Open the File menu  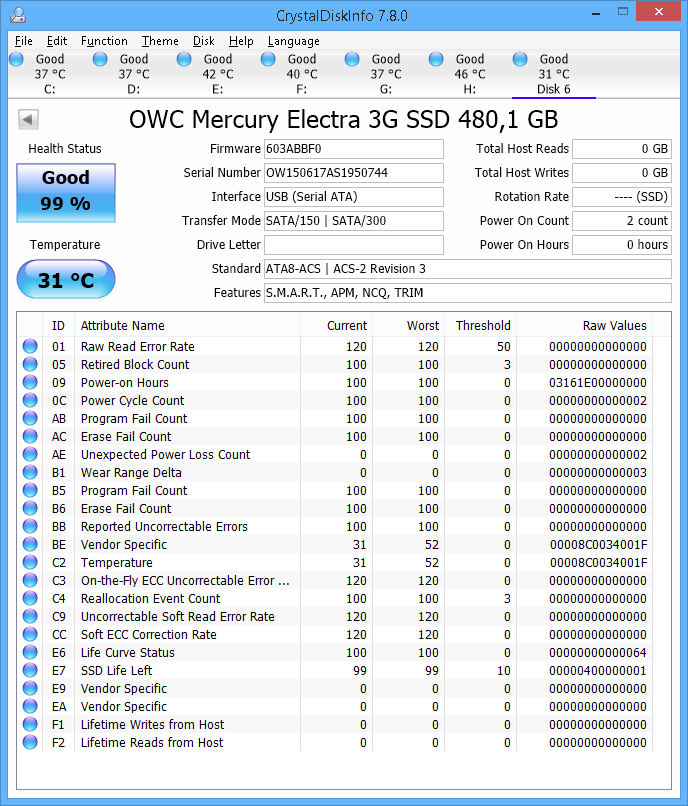click(24, 41)
